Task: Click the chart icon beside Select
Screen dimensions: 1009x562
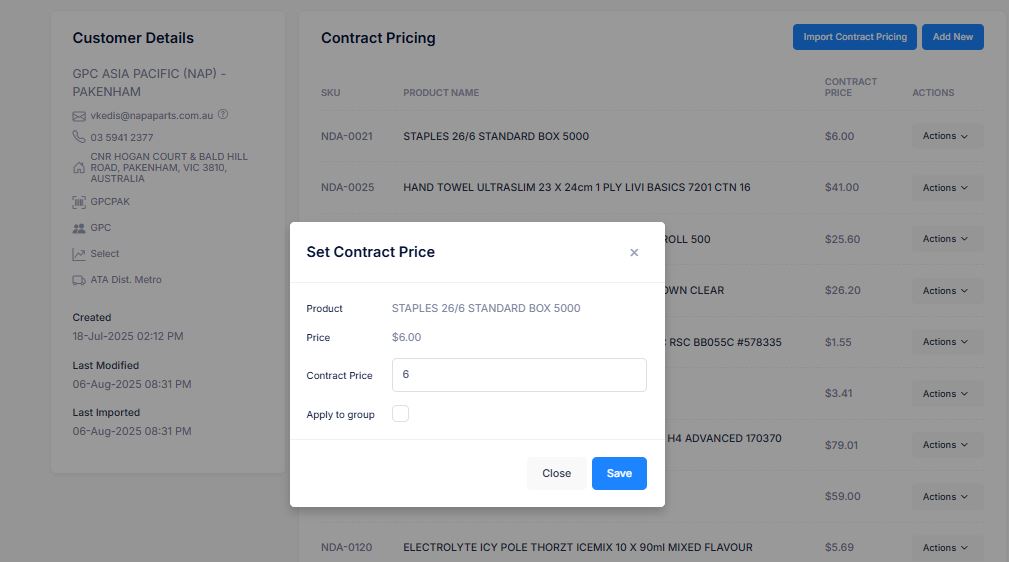Action: click(x=79, y=254)
